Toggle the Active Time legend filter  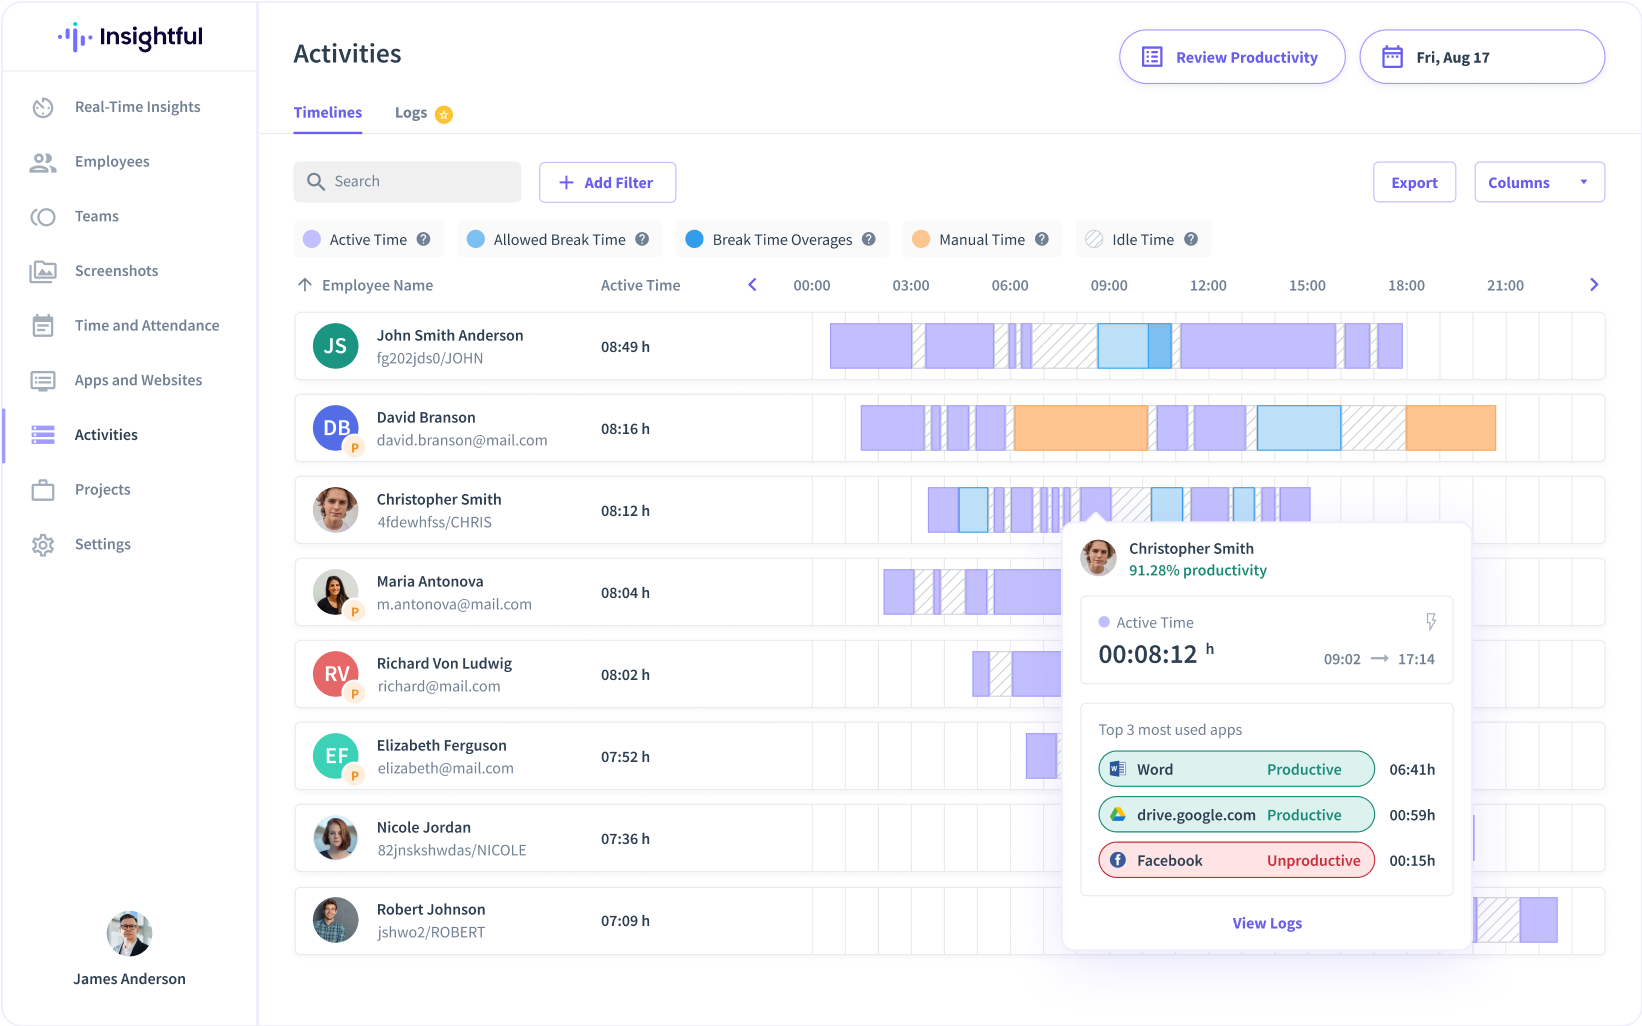368,239
